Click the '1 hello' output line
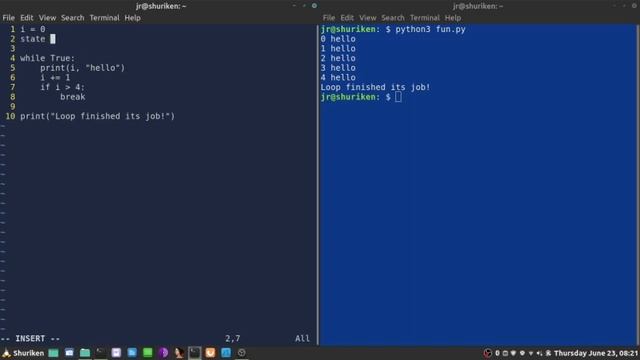 point(338,49)
